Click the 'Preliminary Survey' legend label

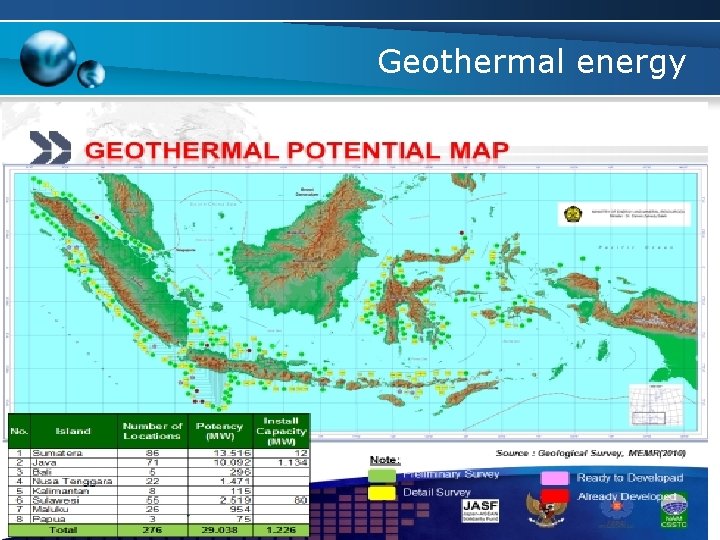451,474
